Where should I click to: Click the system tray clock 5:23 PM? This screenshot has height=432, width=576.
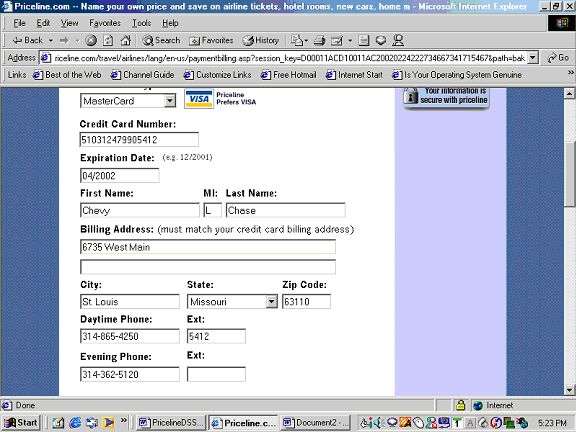(x=552, y=423)
